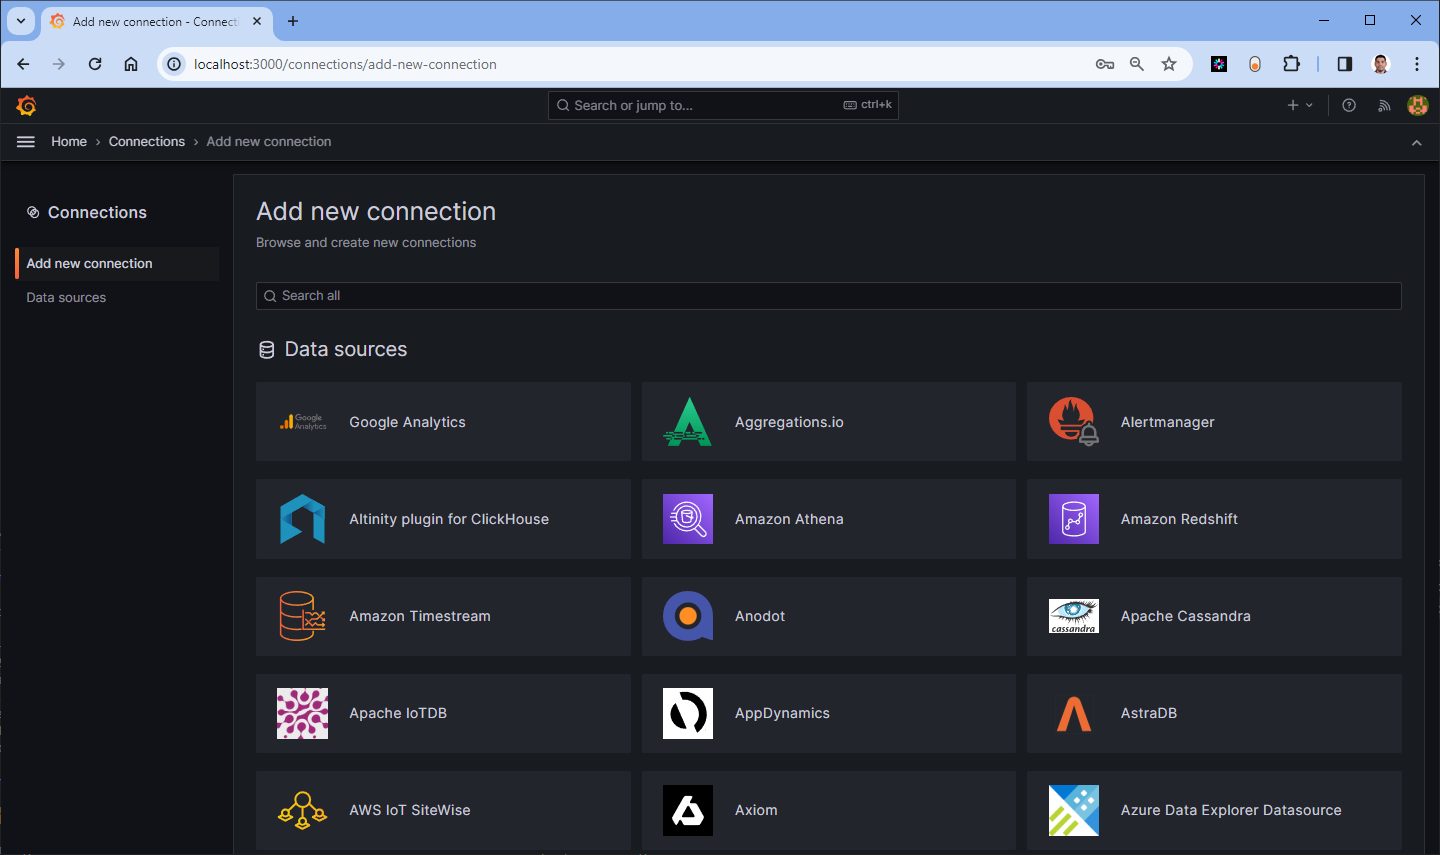This screenshot has height=855, width=1440.
Task: Open the news RSS feed icon
Action: [1384, 105]
